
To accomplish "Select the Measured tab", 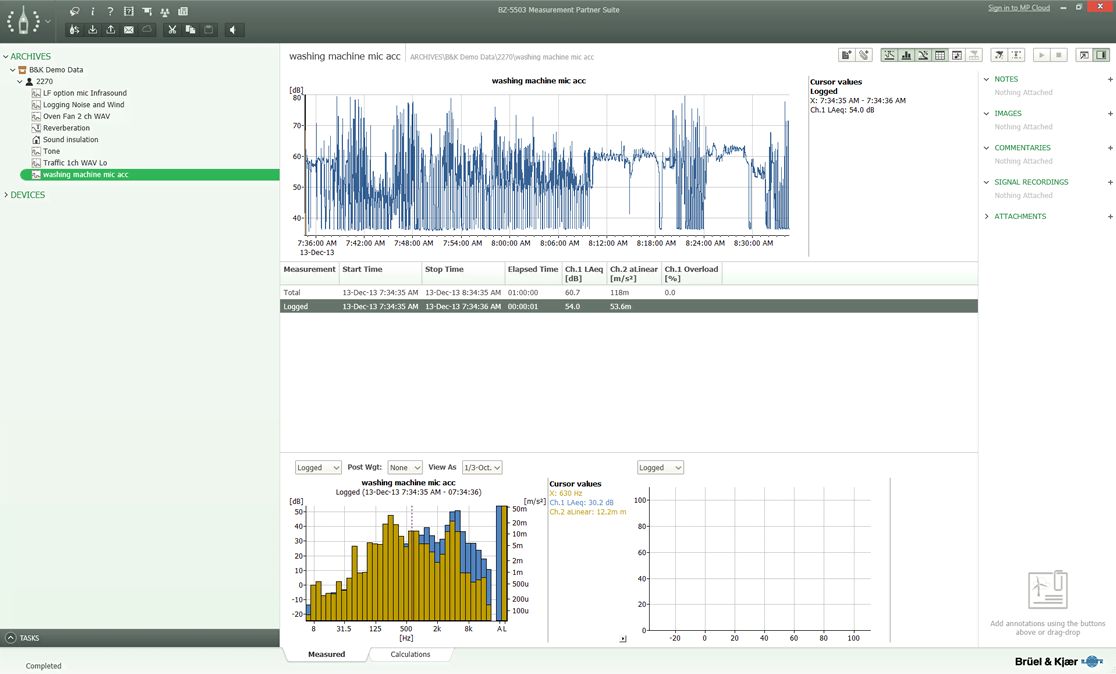I will tap(326, 654).
